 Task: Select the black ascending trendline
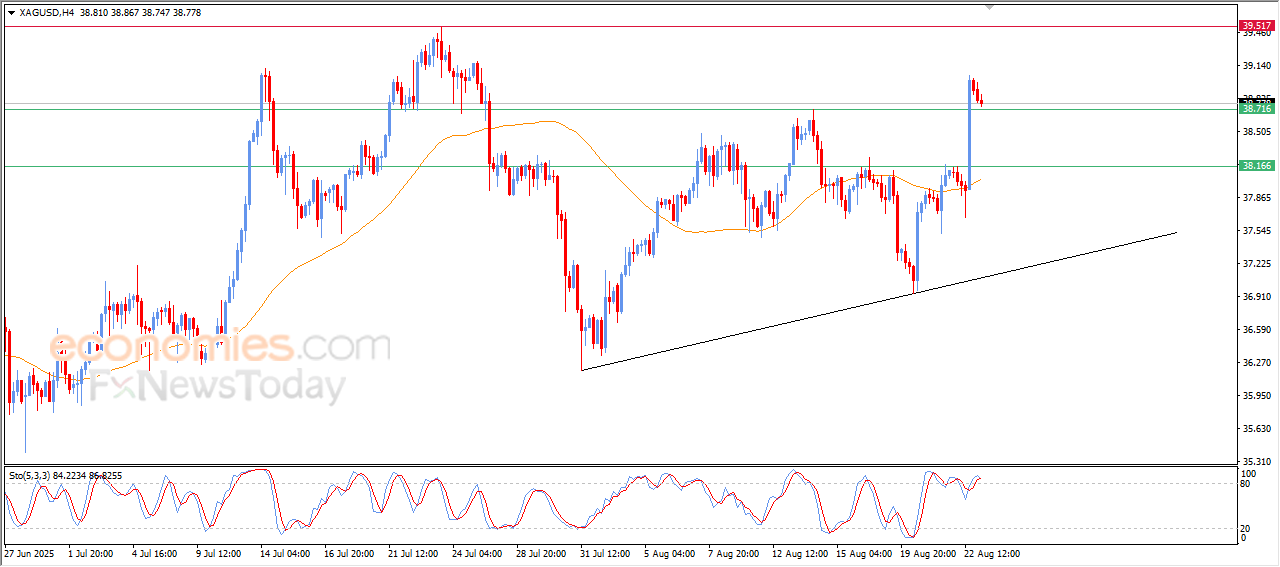878,301
